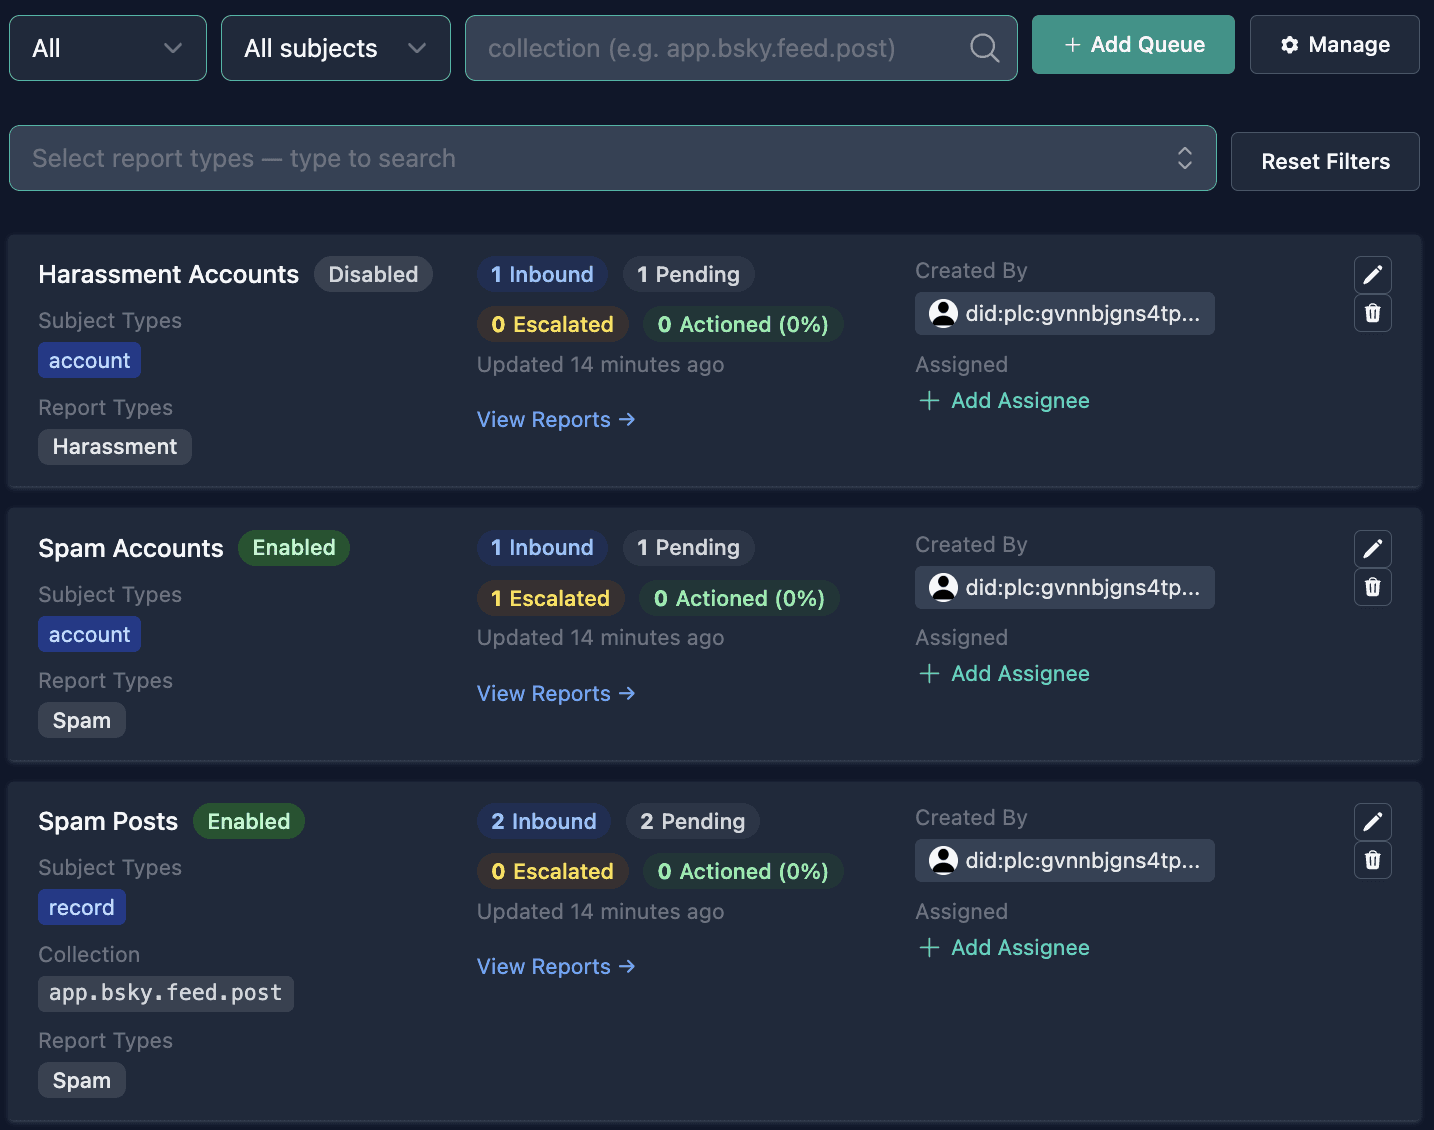1434x1130 pixels.
Task: Open the All subjects dropdown
Action: point(336,48)
